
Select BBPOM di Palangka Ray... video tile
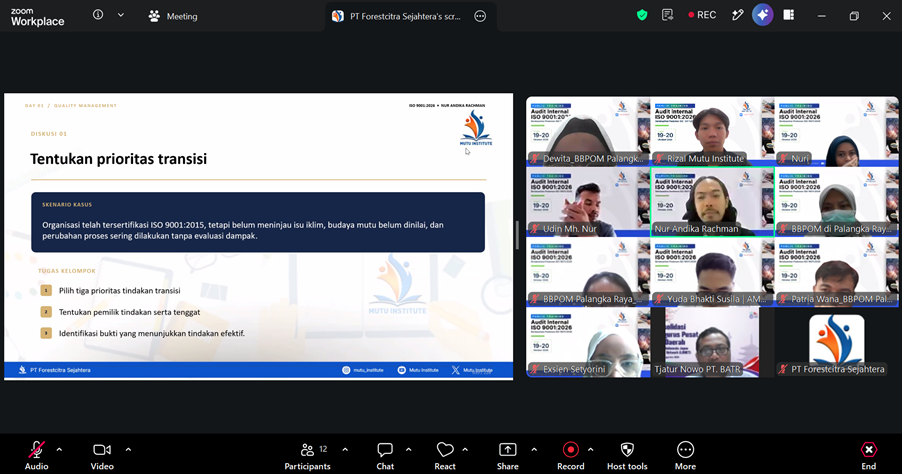coord(836,202)
